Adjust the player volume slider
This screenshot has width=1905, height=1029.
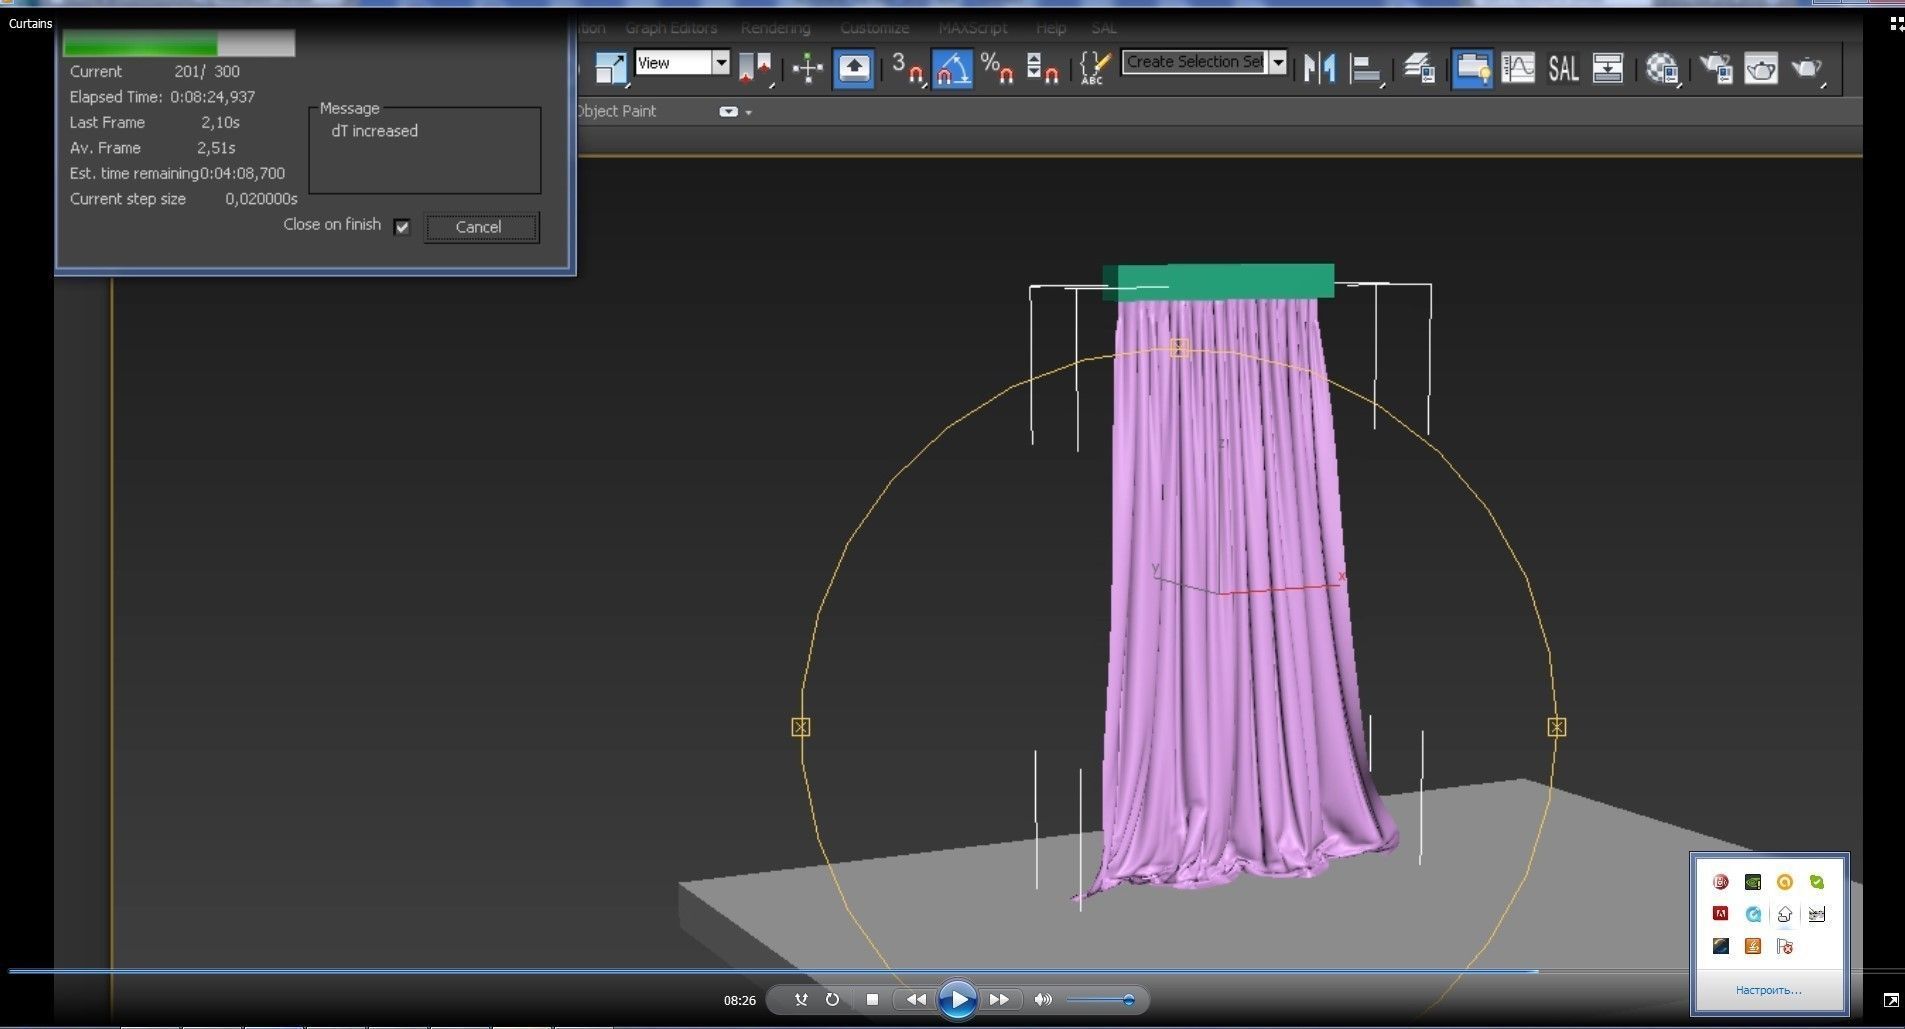coord(1099,999)
